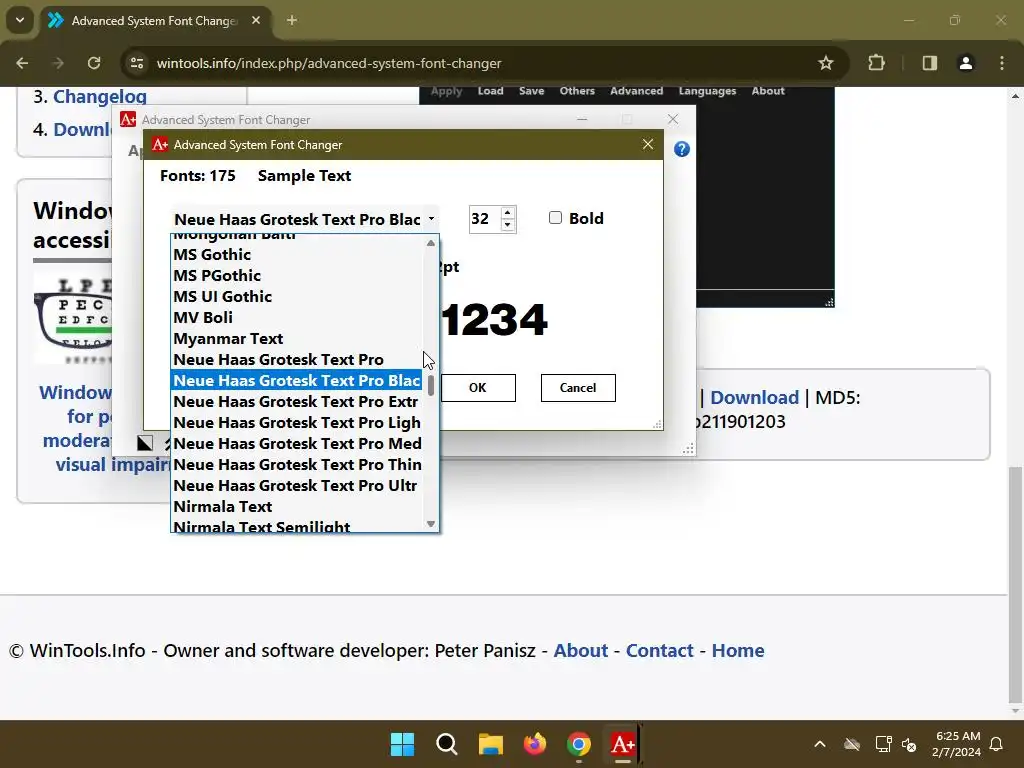Open File Explorer from taskbar

[490, 744]
